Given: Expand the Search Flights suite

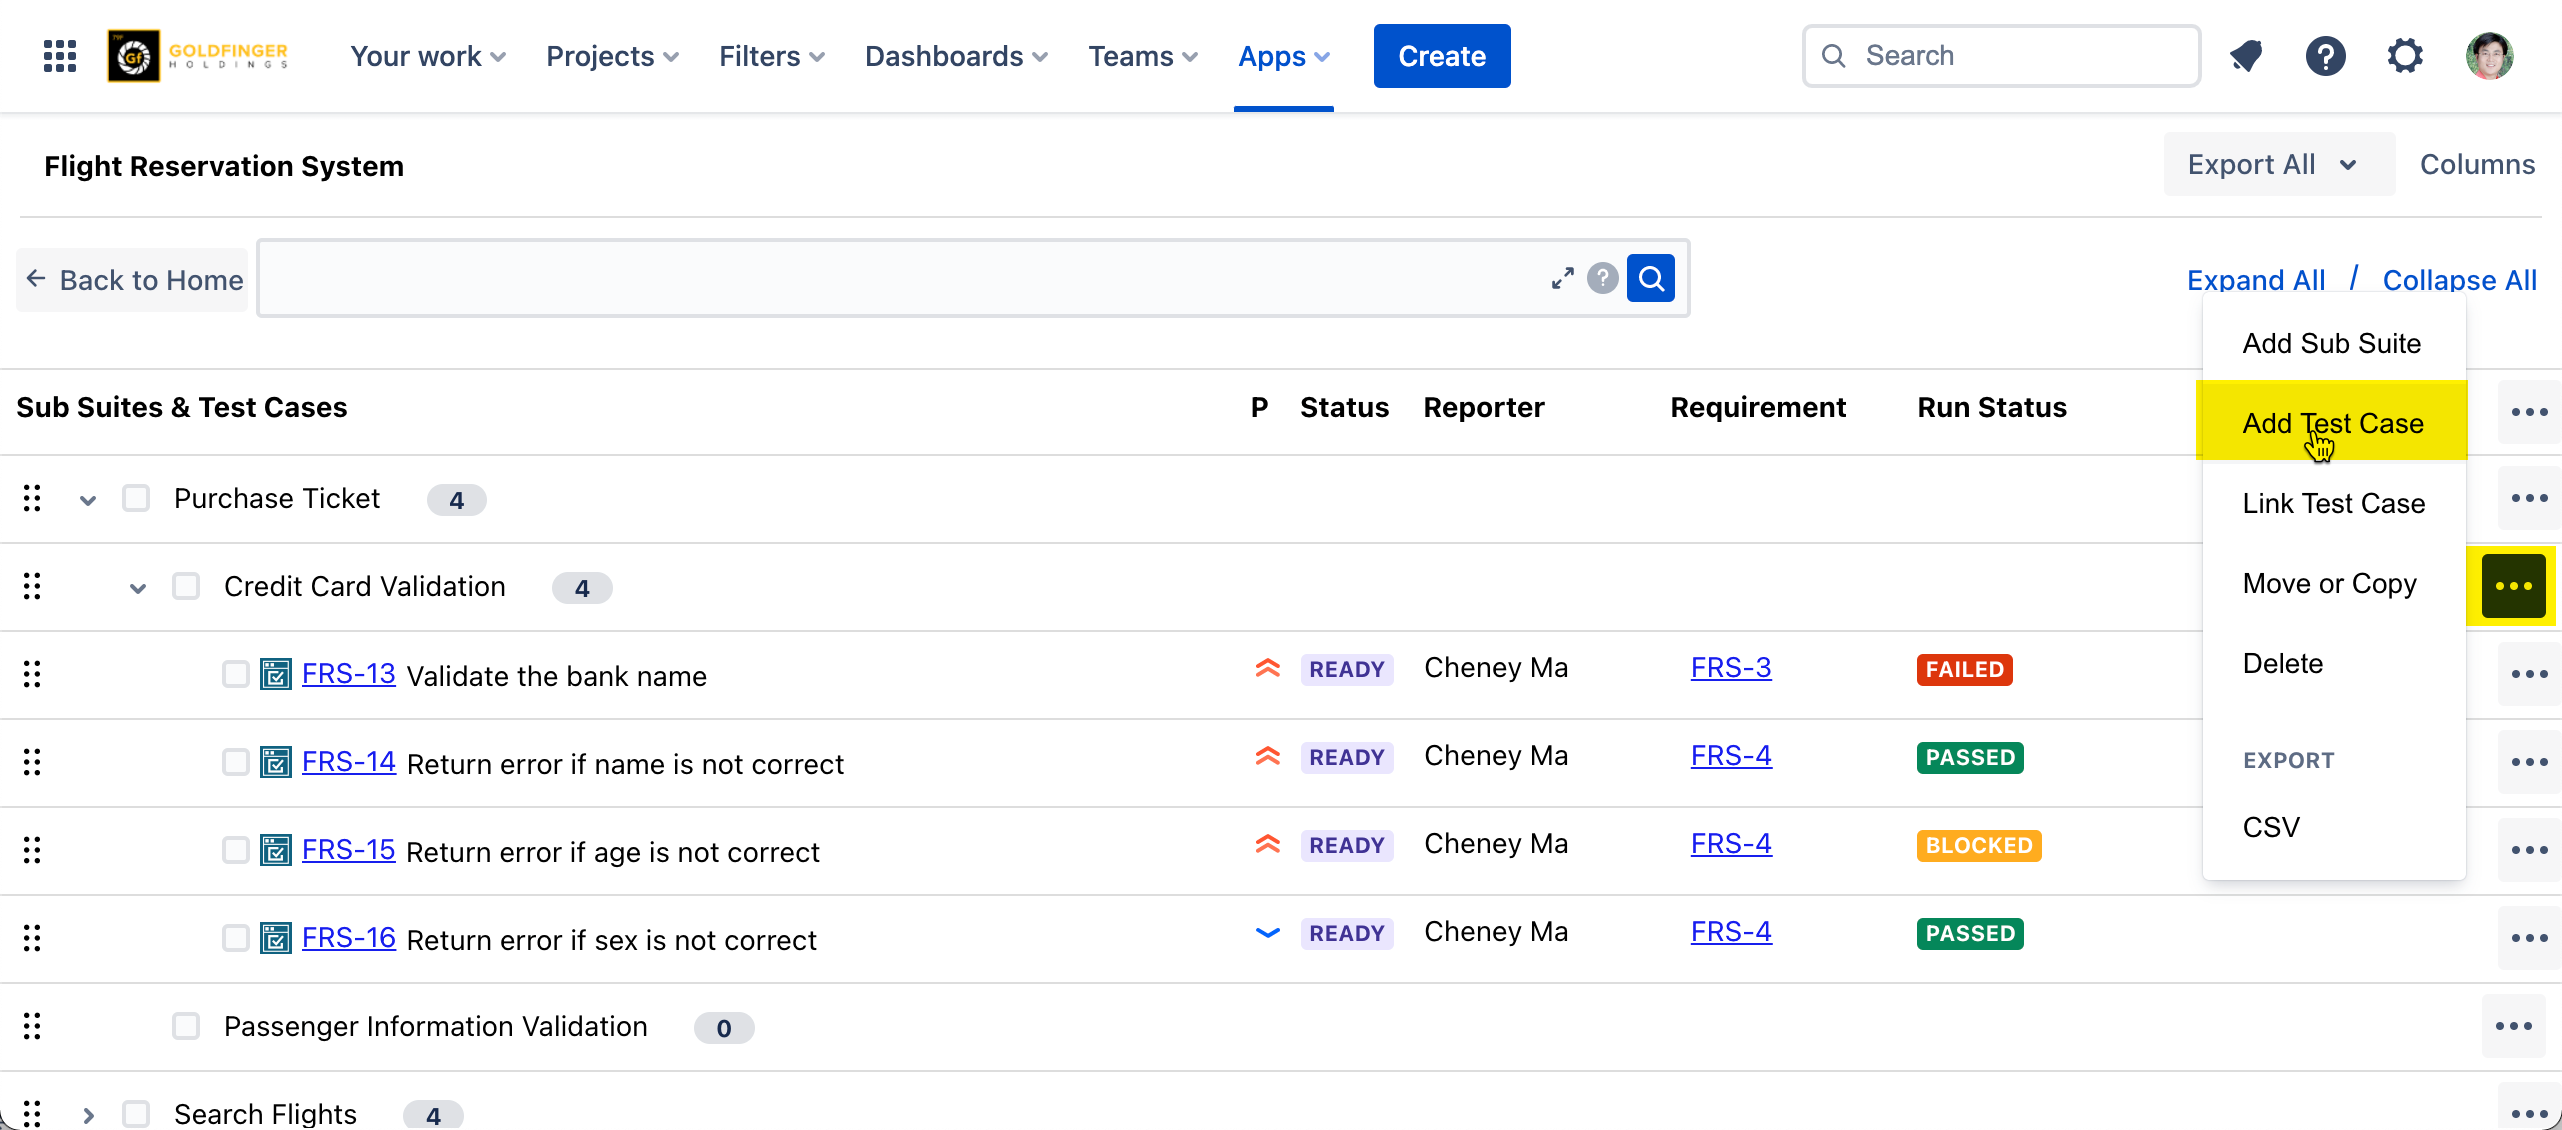Looking at the screenshot, I should click(x=88, y=1114).
